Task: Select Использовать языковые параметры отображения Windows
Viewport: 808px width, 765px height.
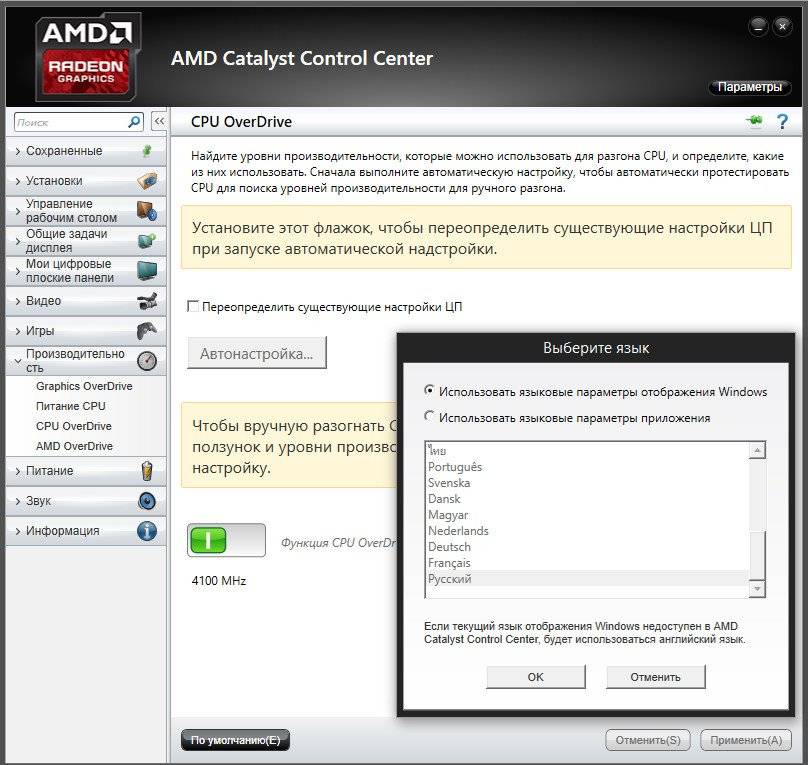Action: click(429, 390)
